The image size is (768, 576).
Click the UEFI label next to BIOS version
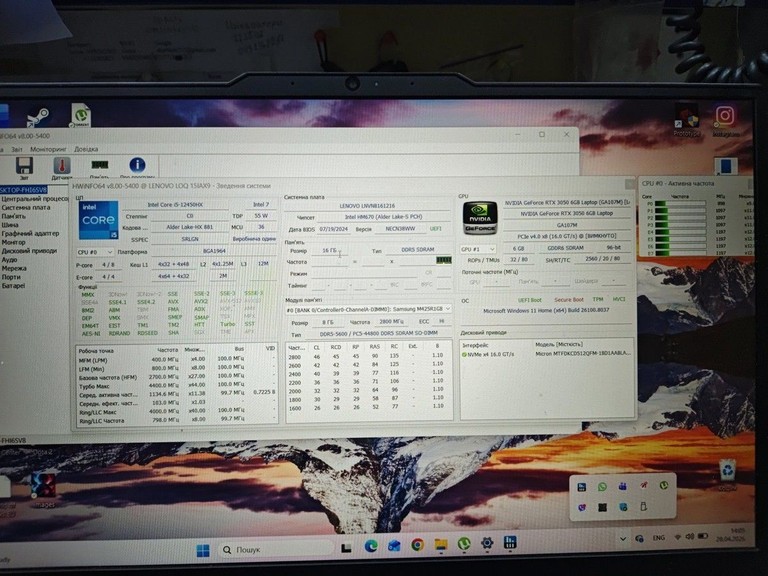click(x=435, y=229)
